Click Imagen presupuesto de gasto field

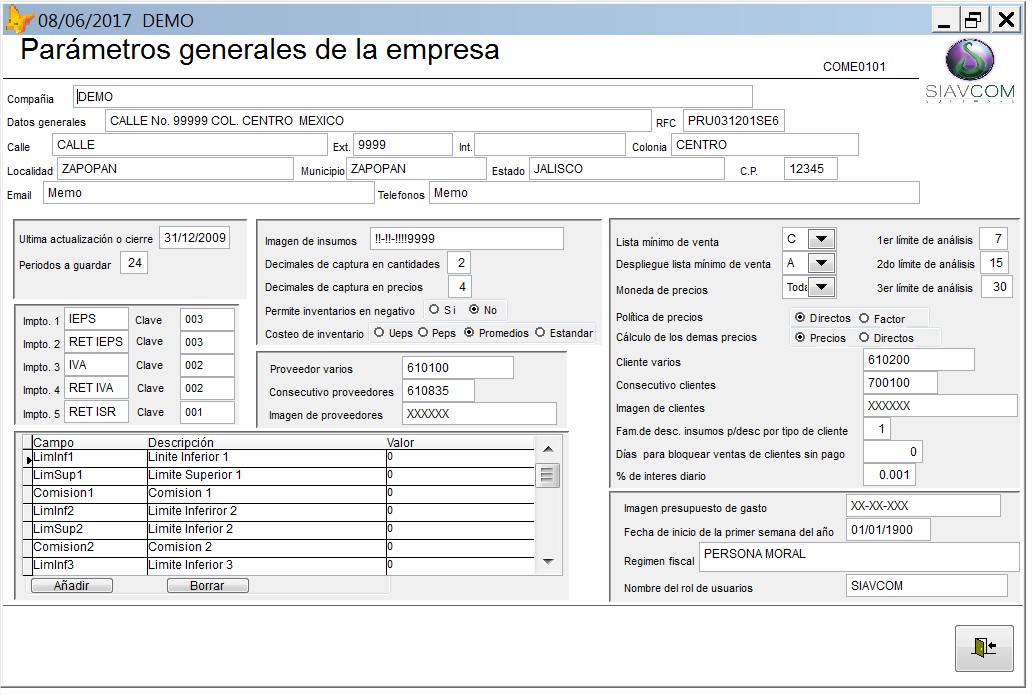[923, 506]
